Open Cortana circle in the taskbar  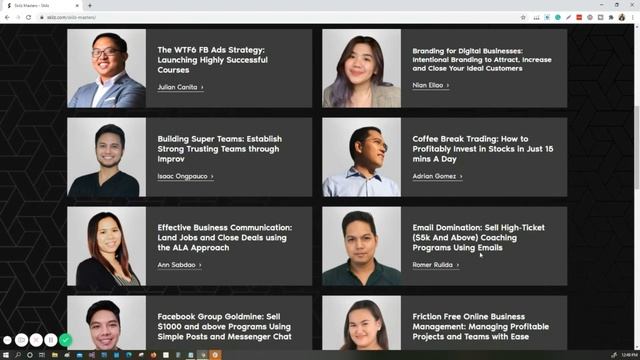pyautogui.click(x=30, y=355)
